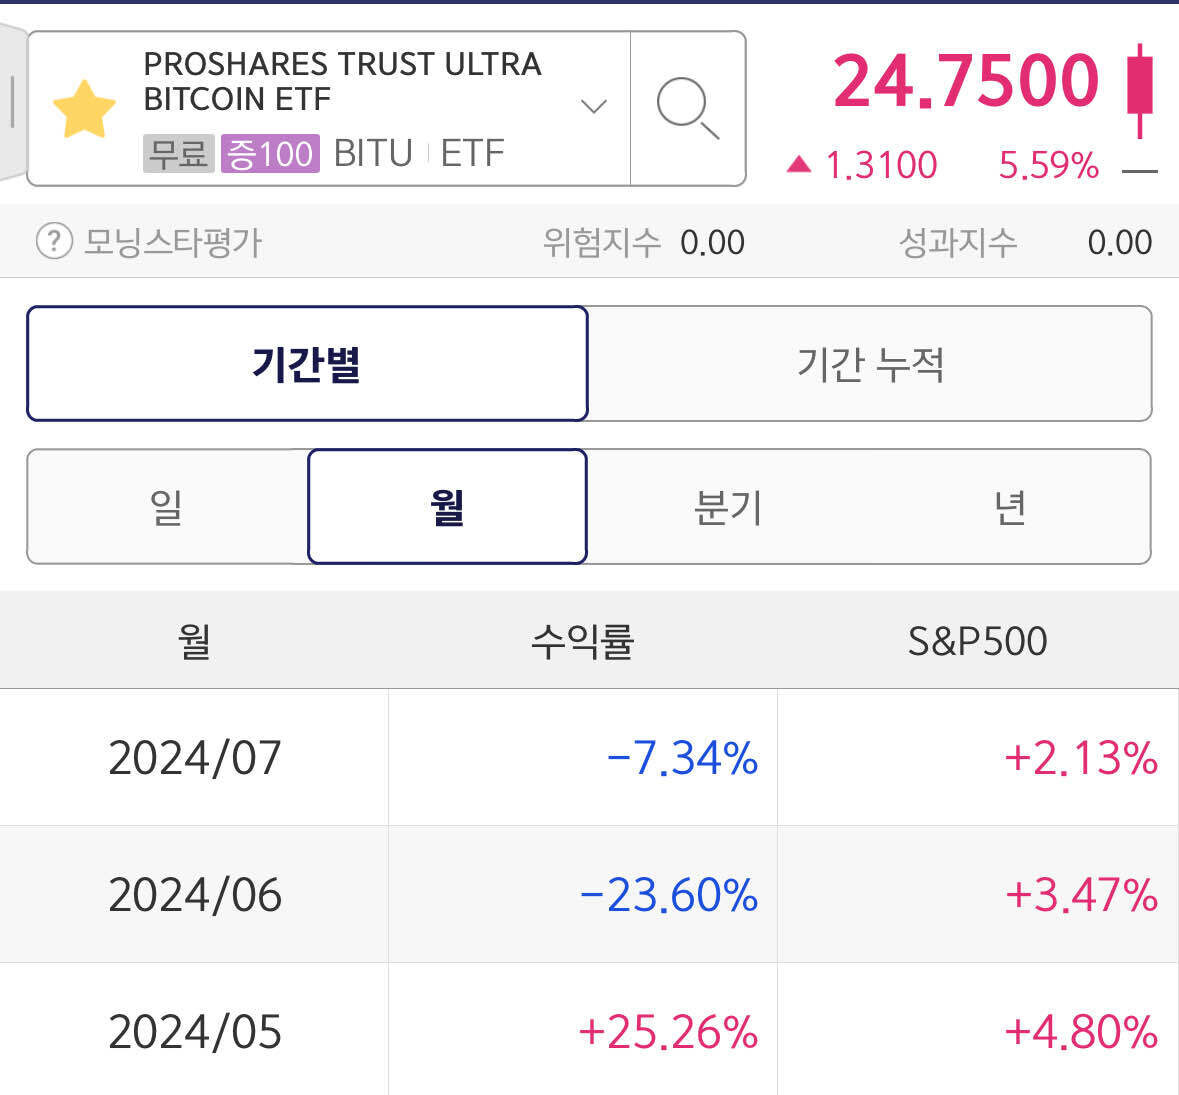Select the 년 period toggle
The height and width of the screenshot is (1095, 1179).
(x=1010, y=507)
